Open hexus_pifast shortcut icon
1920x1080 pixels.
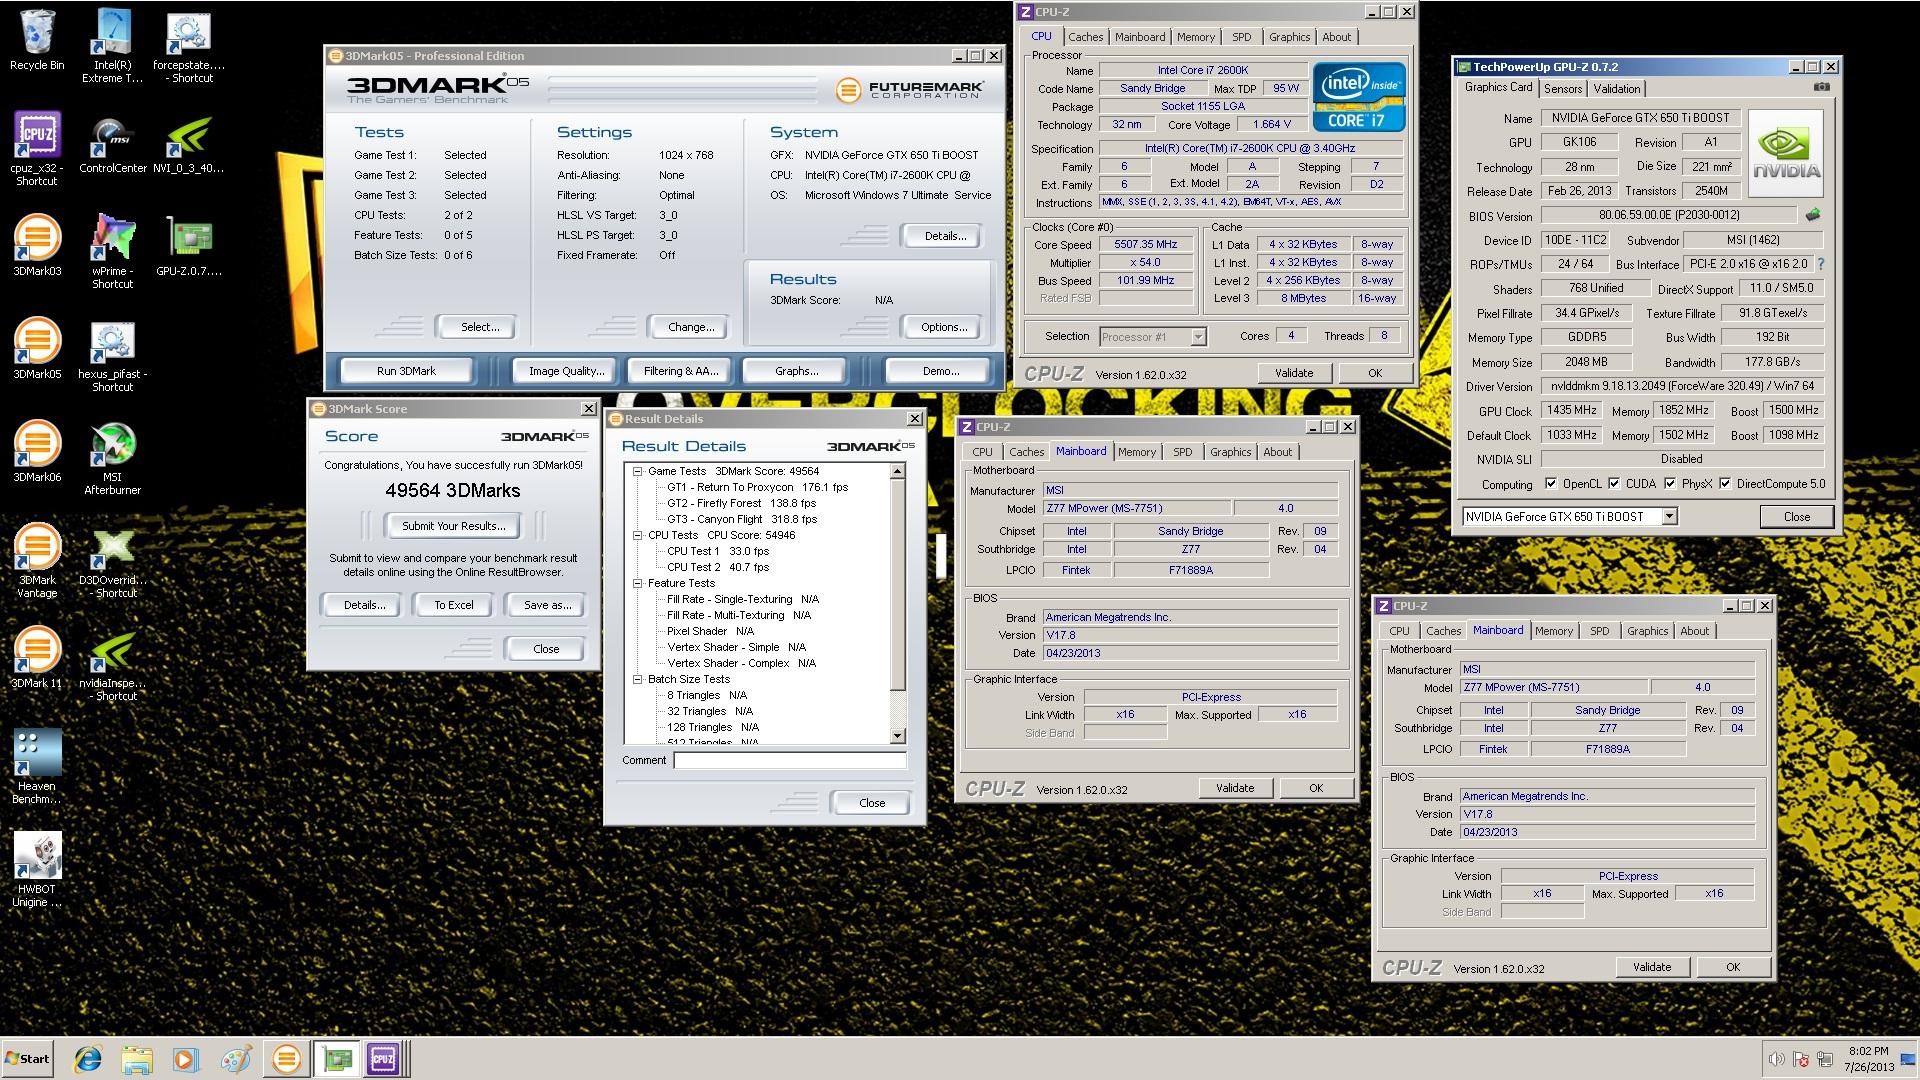tap(112, 355)
